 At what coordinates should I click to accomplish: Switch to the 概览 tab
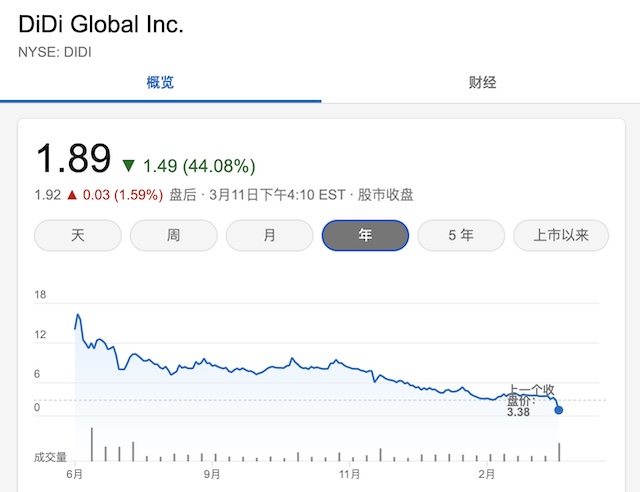click(x=160, y=82)
